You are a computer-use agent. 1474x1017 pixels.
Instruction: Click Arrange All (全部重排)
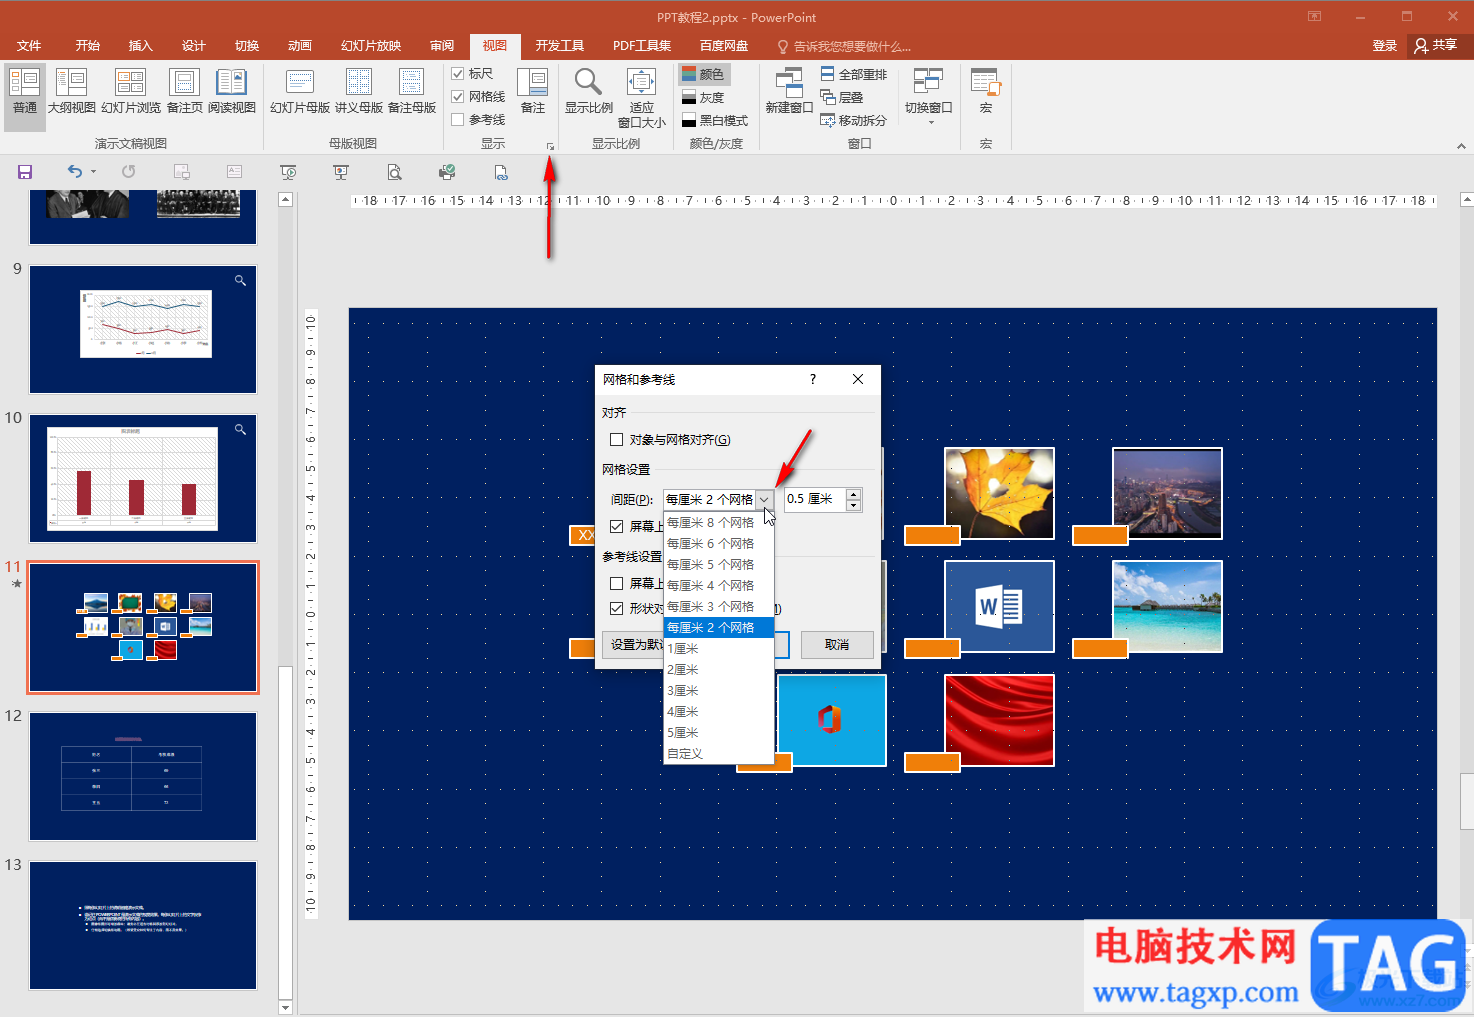tap(854, 74)
